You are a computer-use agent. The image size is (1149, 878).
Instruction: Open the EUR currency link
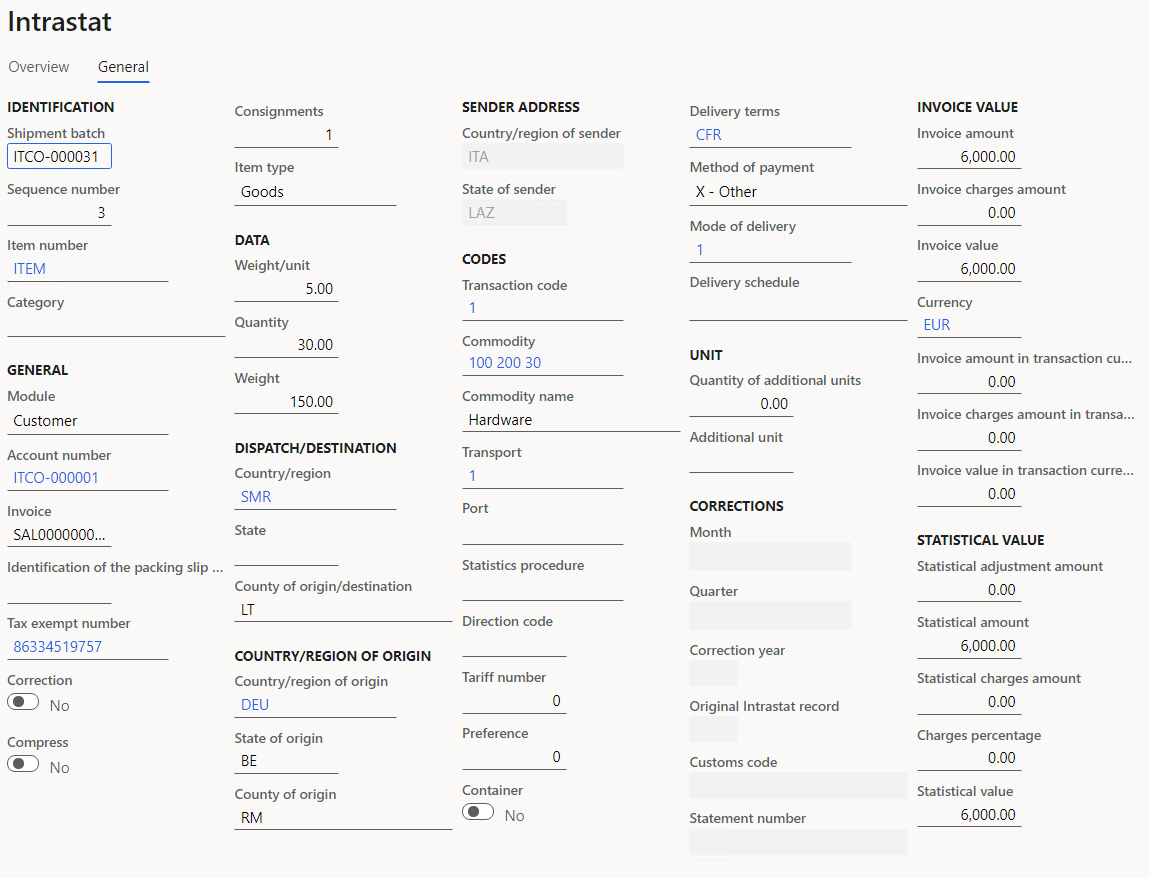tap(937, 325)
